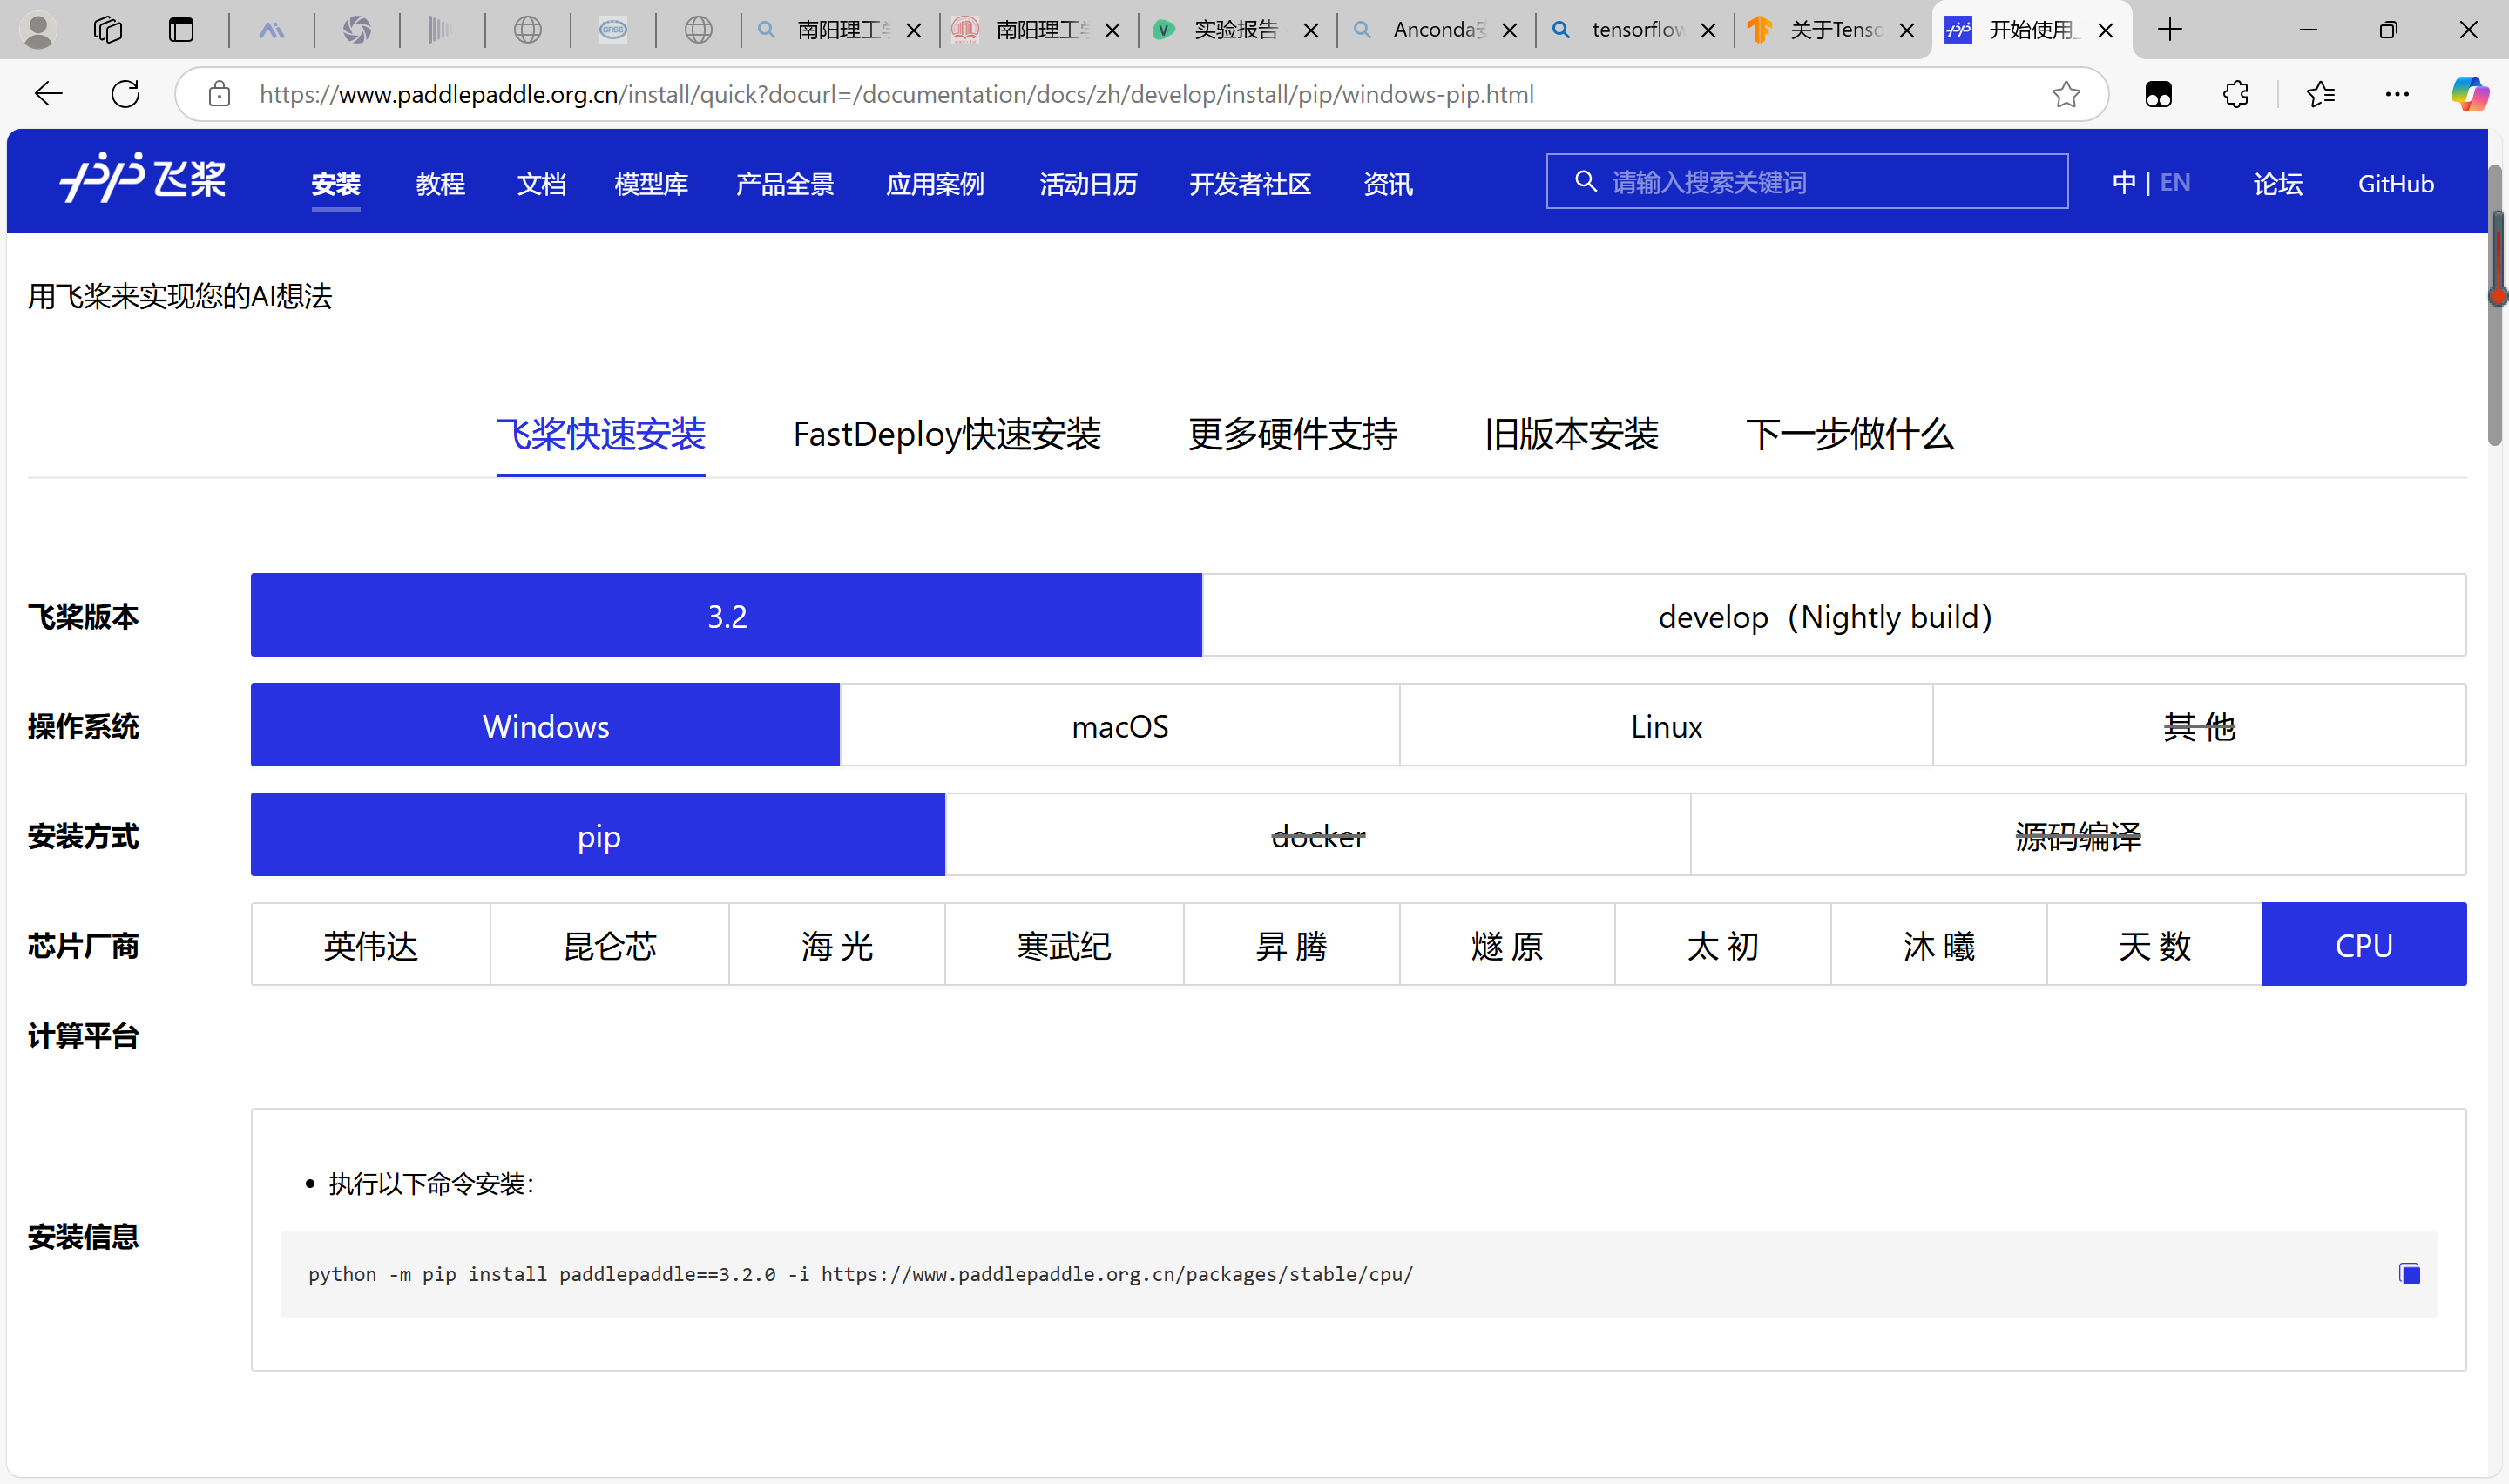The height and width of the screenshot is (1484, 2509).
Task: Close the tensorflow tab
Action: pyautogui.click(x=1708, y=31)
